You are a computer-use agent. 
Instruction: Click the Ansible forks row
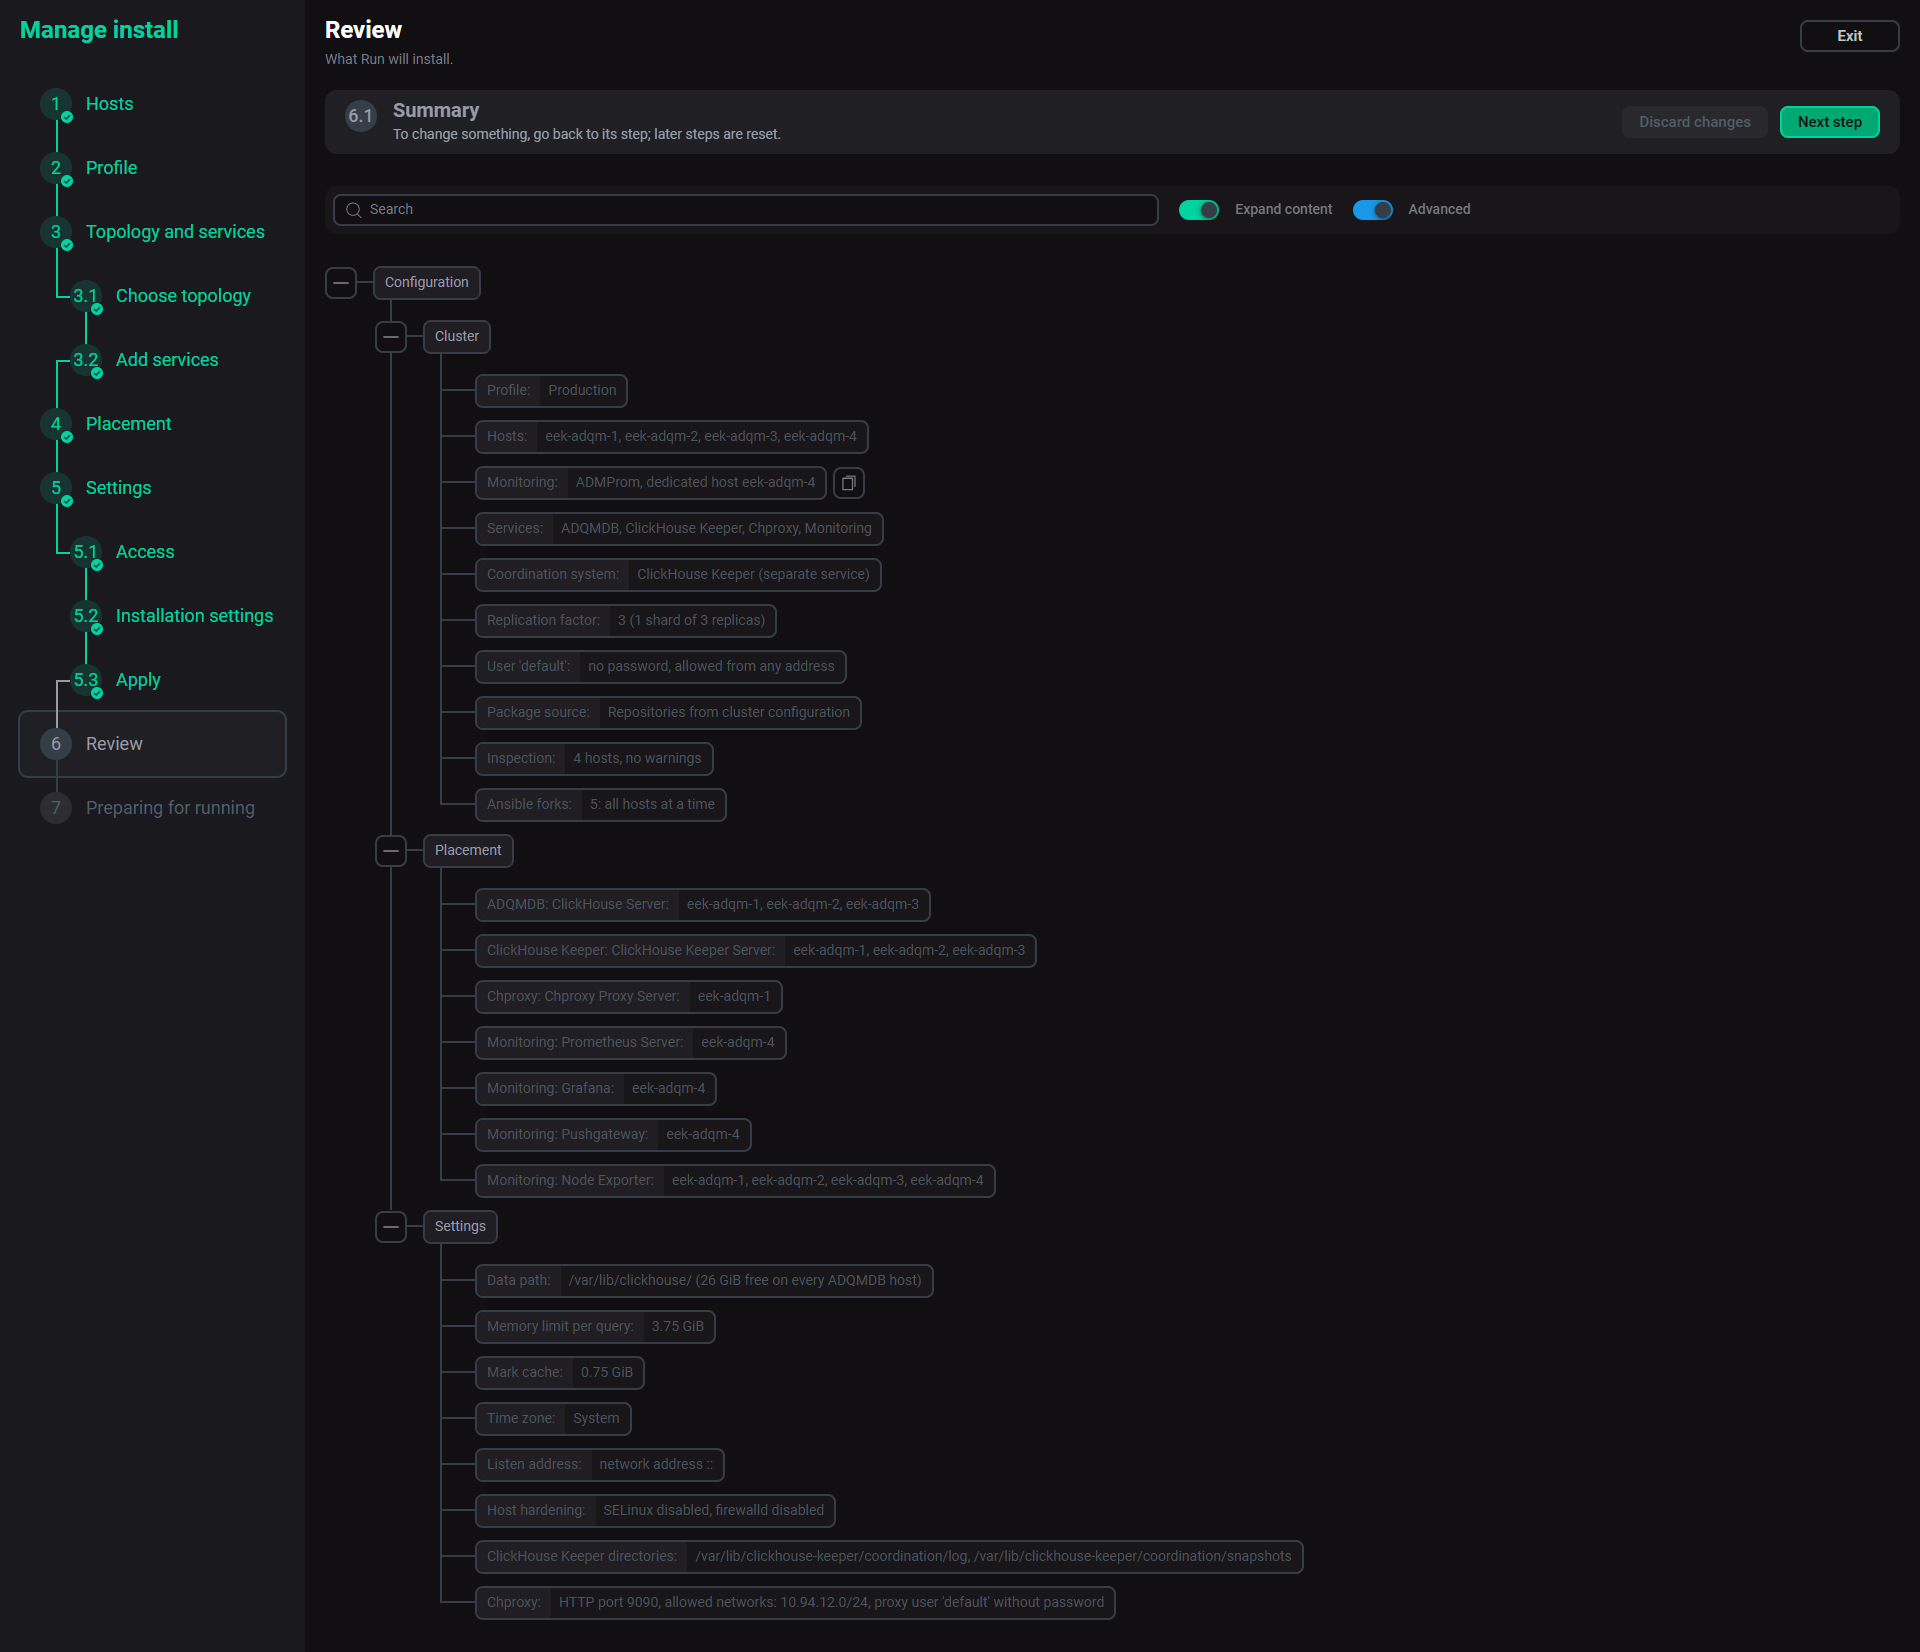point(600,805)
